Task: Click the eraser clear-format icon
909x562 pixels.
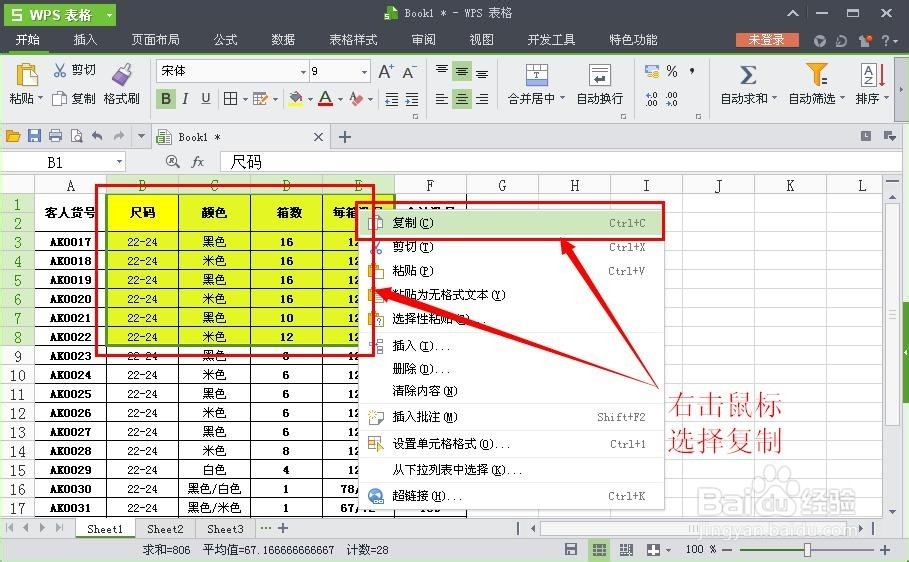Action: tap(357, 99)
